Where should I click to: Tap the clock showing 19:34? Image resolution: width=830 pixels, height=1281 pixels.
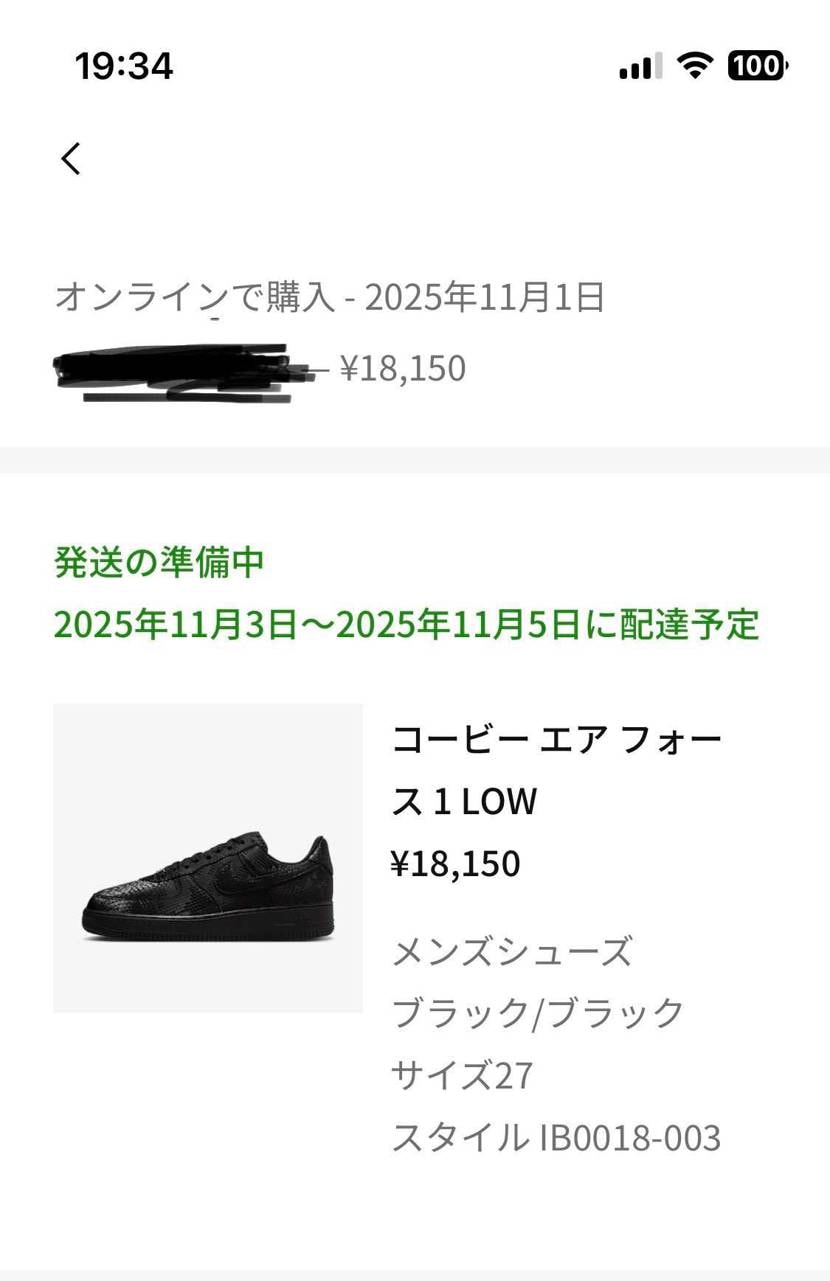tap(123, 65)
